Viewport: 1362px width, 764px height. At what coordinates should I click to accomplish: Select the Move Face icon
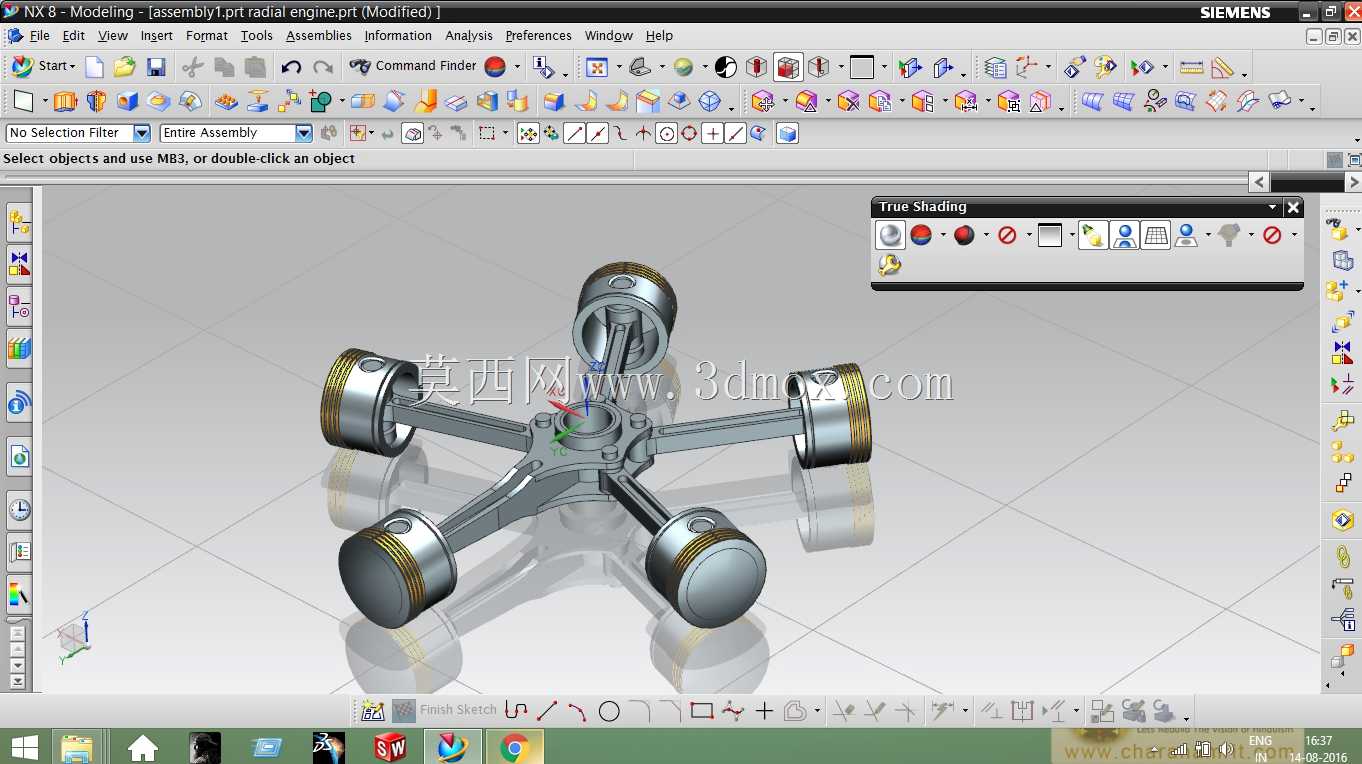[763, 101]
